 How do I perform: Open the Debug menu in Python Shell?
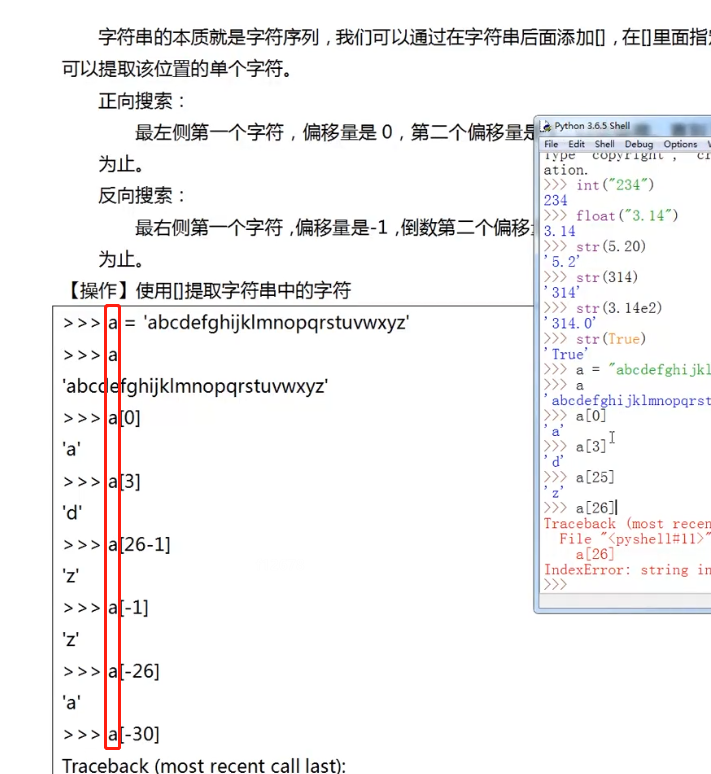pyautogui.click(x=638, y=144)
